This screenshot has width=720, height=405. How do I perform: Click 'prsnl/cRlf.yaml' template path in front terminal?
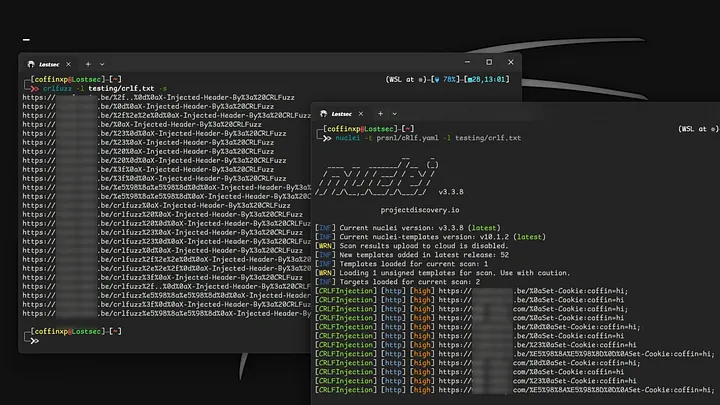(407, 138)
